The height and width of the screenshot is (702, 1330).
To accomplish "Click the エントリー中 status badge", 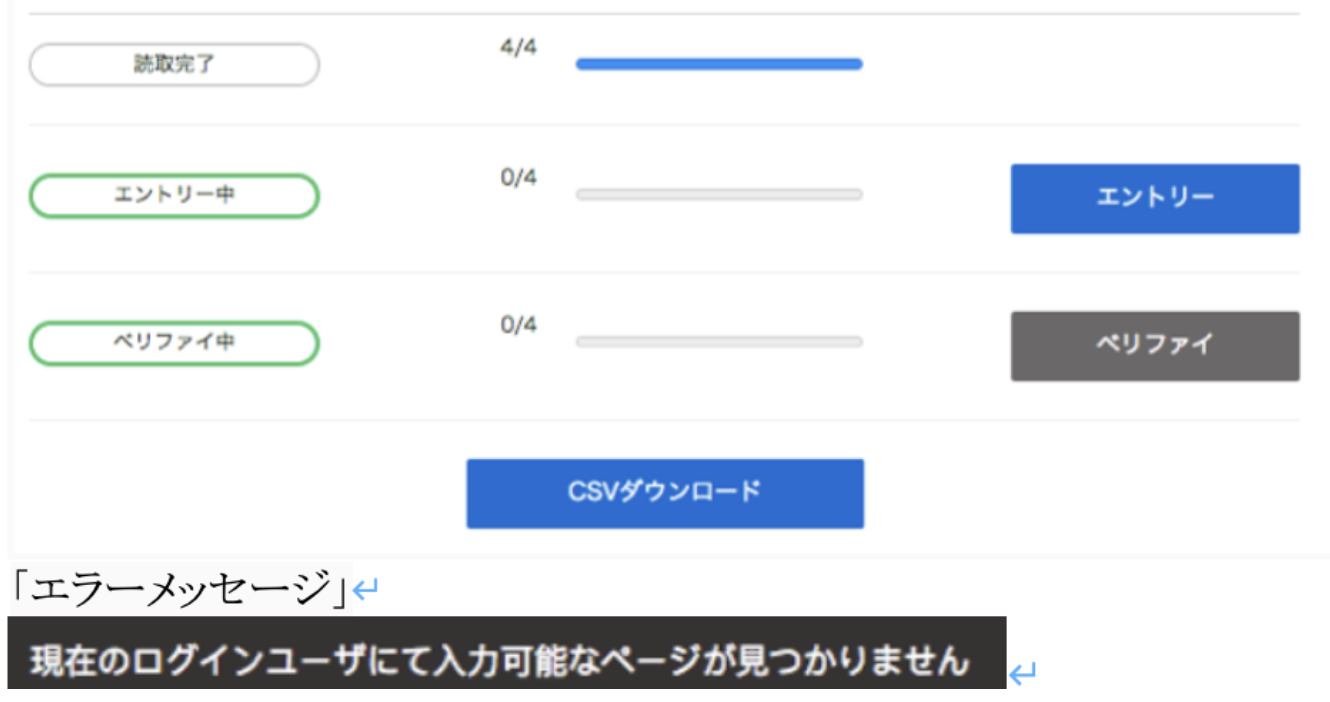I will tap(174, 196).
